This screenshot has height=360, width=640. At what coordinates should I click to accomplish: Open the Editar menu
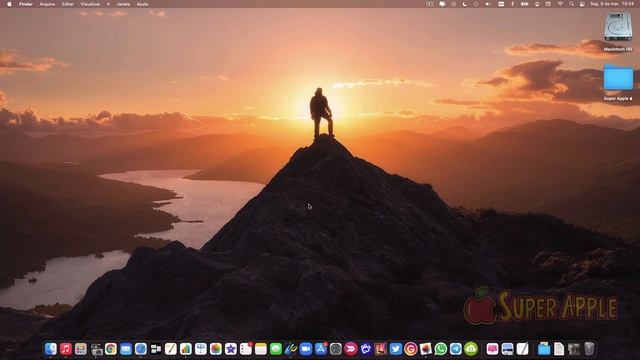68,4
